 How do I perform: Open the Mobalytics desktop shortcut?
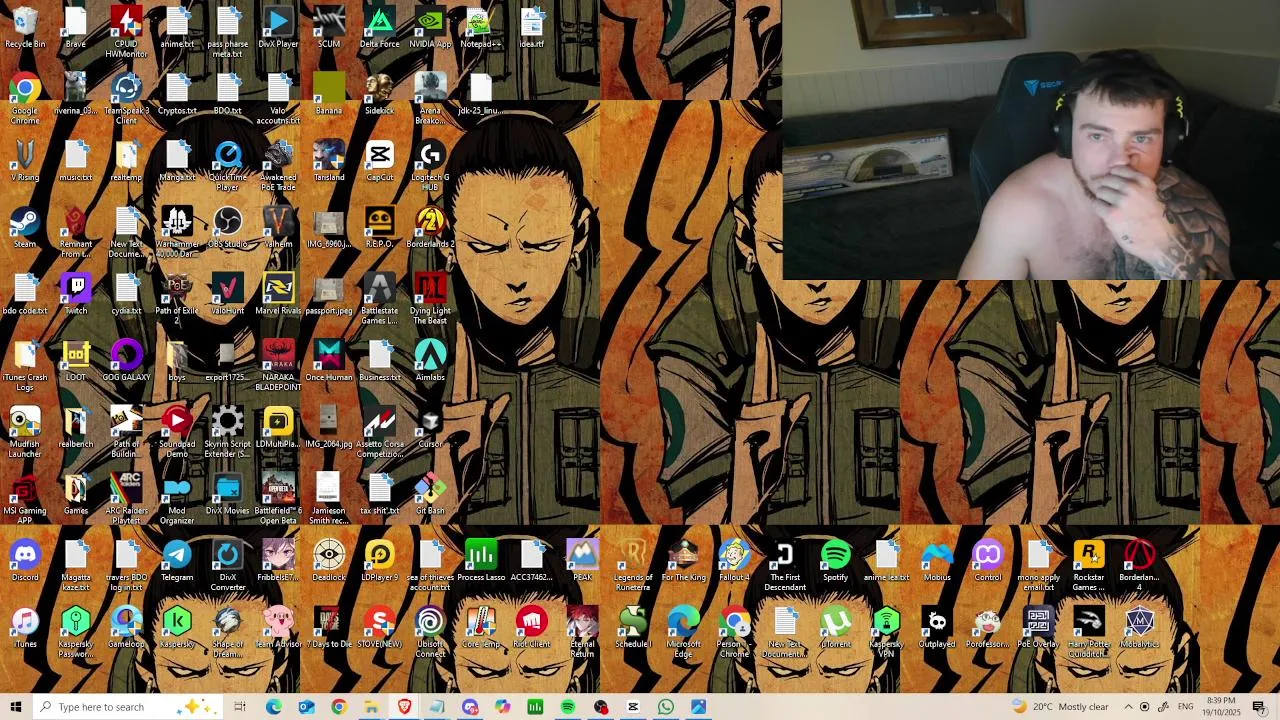click(1139, 628)
